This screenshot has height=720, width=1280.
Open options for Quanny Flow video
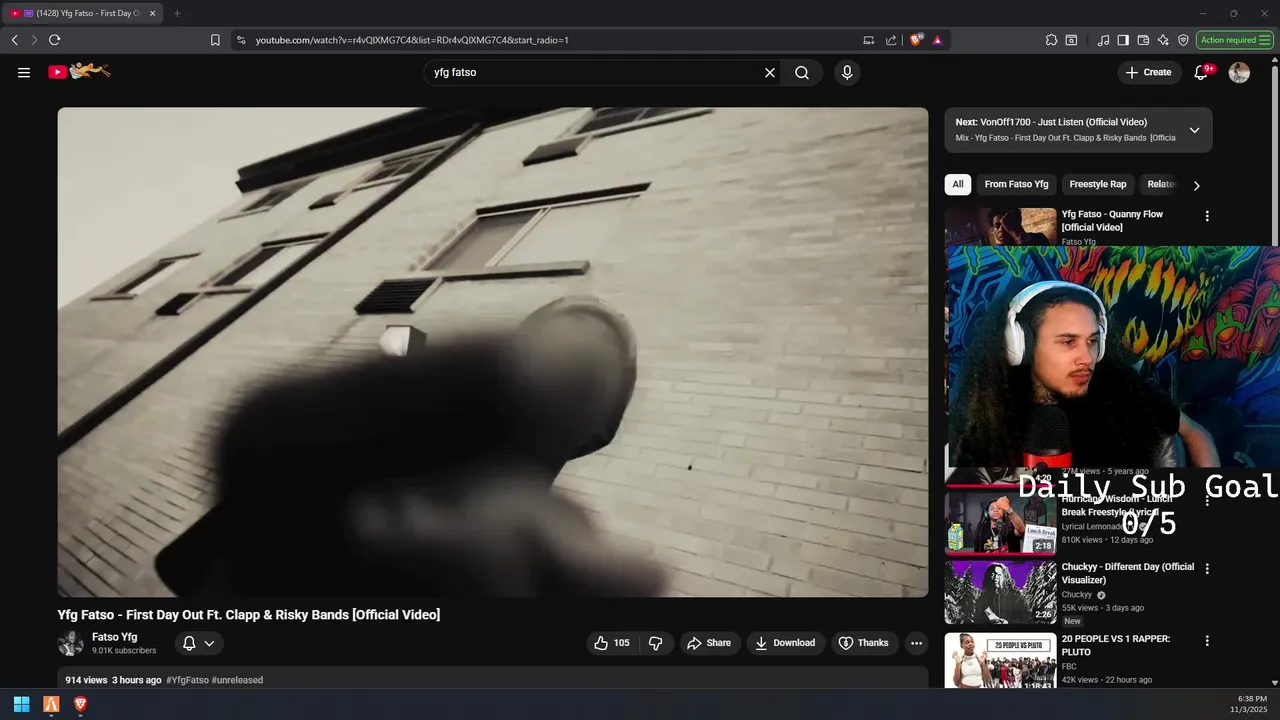click(1207, 216)
